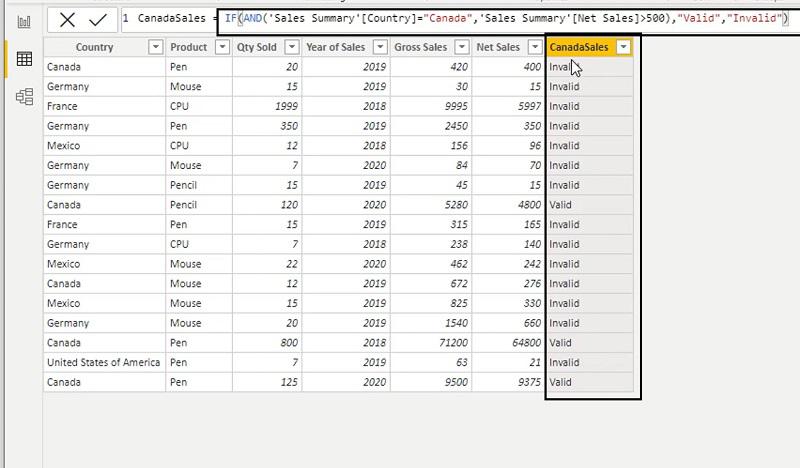Open Year of Sales filter dropdown
Screen dimensions: 800x468
pyautogui.click(x=380, y=47)
